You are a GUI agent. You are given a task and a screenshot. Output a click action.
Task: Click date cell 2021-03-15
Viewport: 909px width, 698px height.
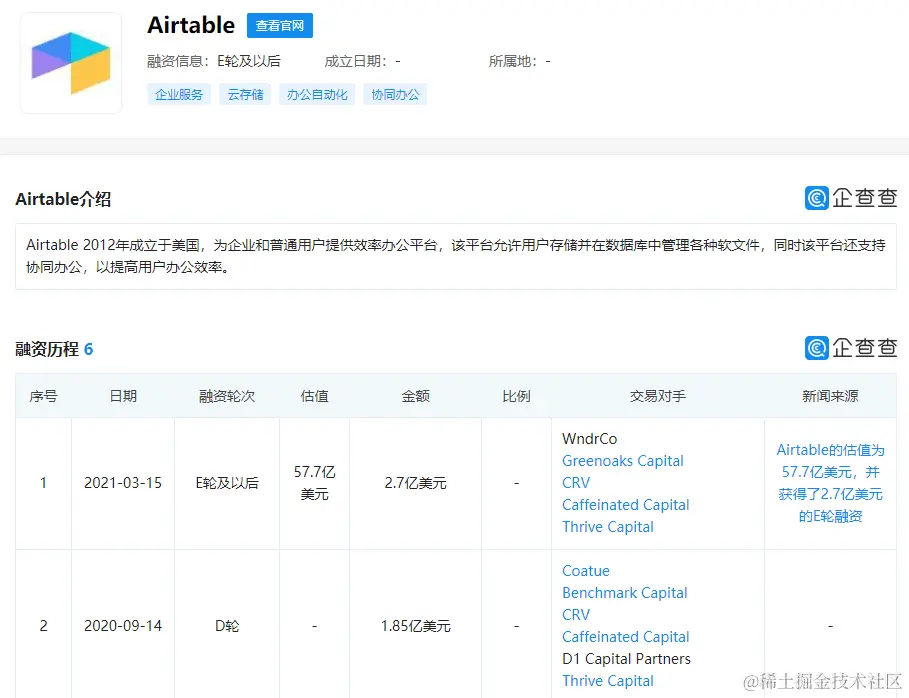point(123,483)
